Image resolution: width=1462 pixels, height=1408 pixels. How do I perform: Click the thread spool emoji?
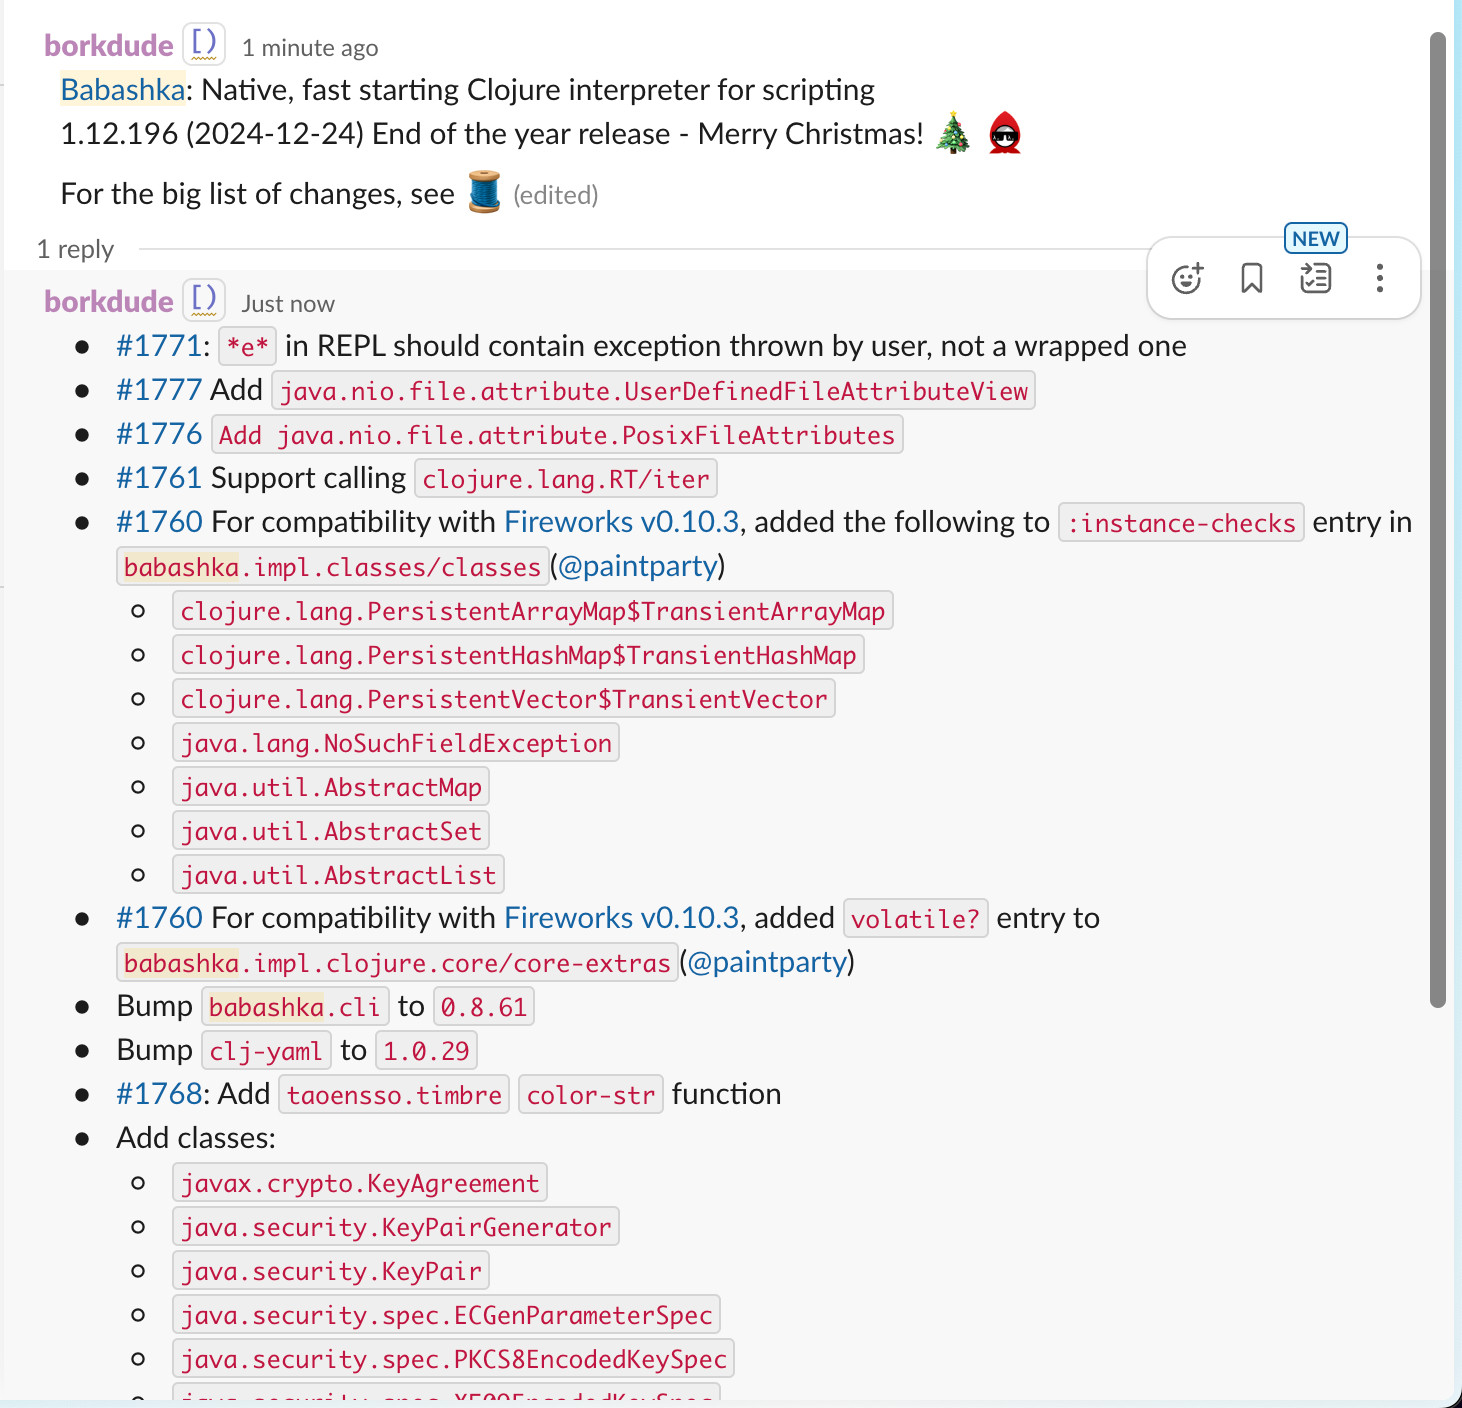484,192
